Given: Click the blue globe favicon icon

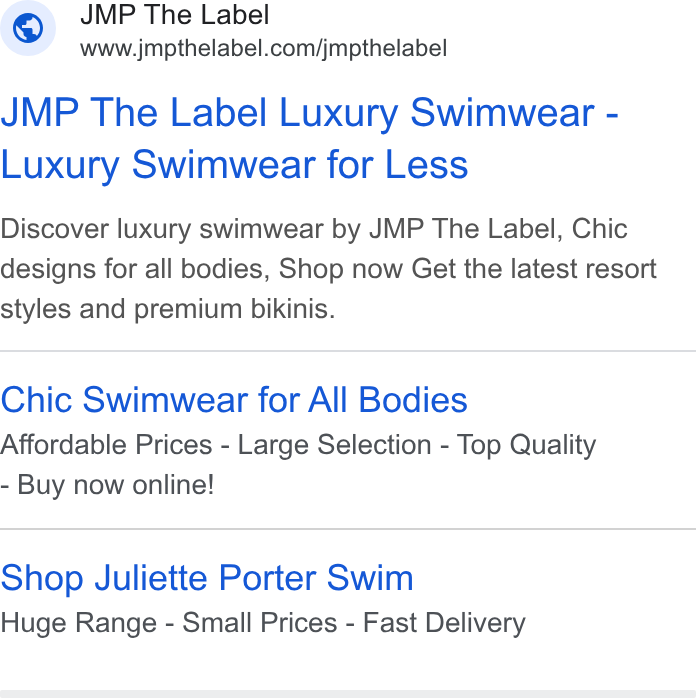Looking at the screenshot, I should (x=28, y=28).
